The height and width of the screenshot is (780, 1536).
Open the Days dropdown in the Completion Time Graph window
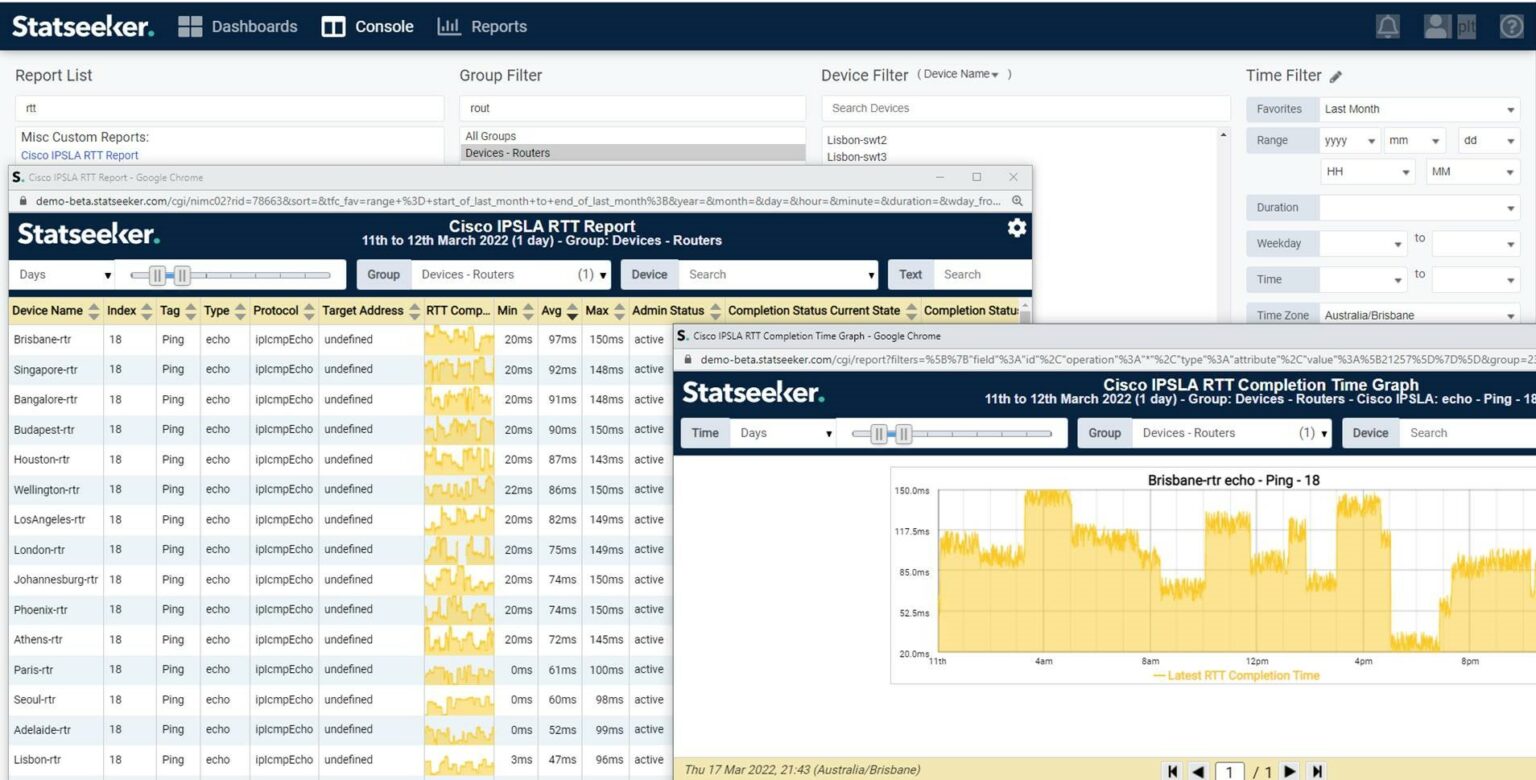click(x=784, y=434)
